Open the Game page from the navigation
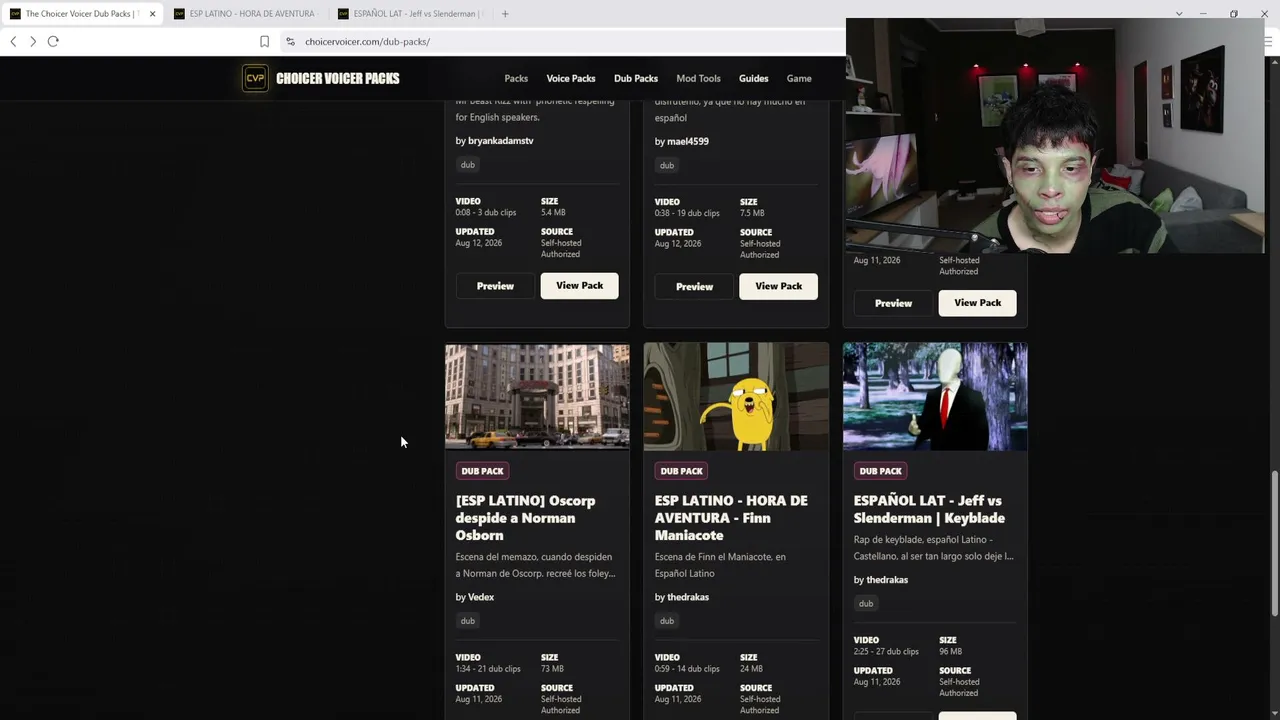The height and width of the screenshot is (720, 1280). point(799,78)
